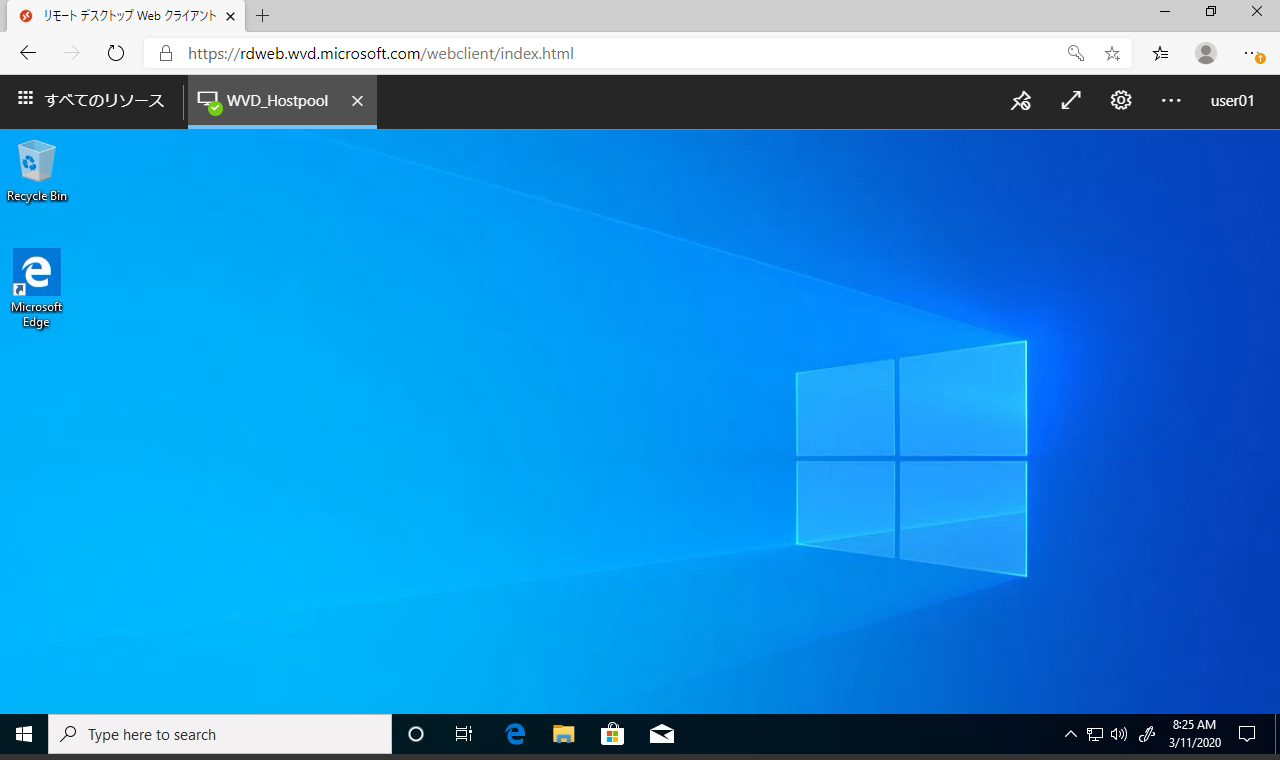This screenshot has height=760, width=1280.
Task: Open the web client Settings gear
Action: [x=1121, y=100]
